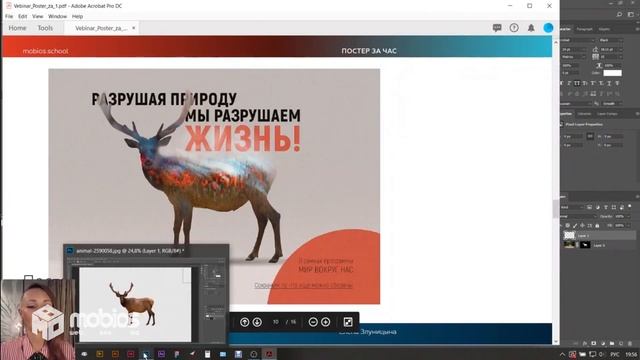Select the black layer mask thumbnail

point(585,245)
